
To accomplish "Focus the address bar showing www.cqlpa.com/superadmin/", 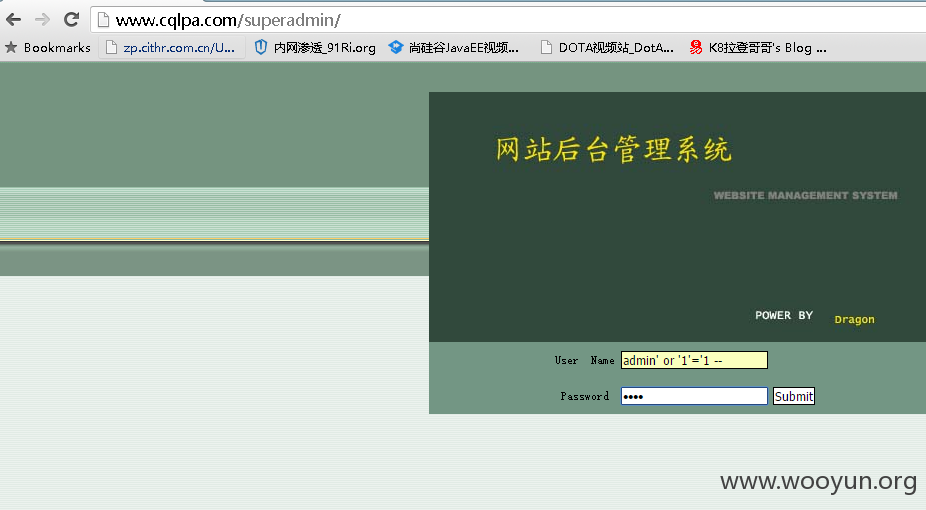I will pyautogui.click(x=508, y=20).
